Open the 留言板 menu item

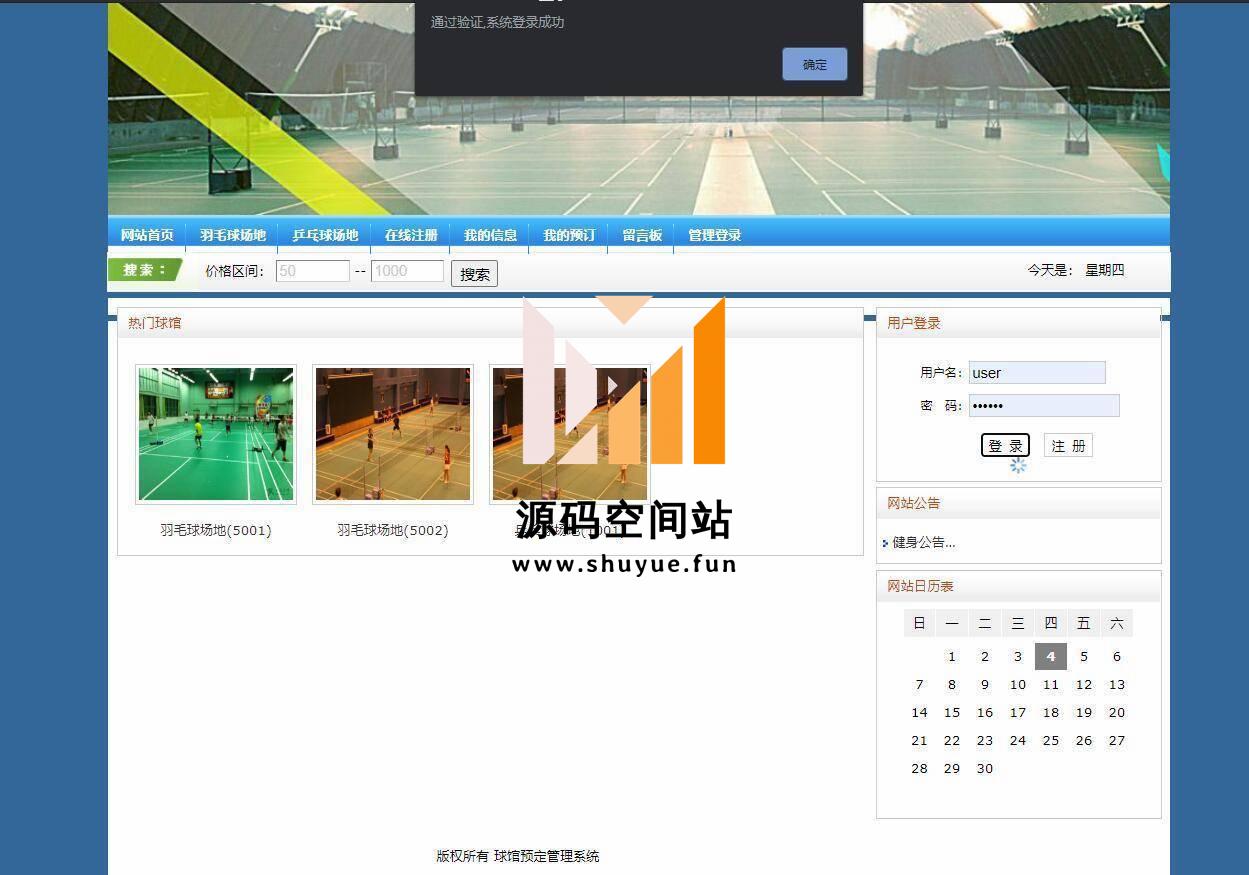coord(642,235)
